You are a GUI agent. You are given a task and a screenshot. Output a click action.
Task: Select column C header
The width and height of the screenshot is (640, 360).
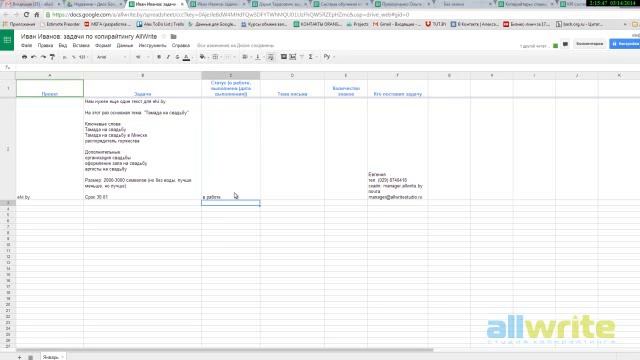pyautogui.click(x=231, y=76)
